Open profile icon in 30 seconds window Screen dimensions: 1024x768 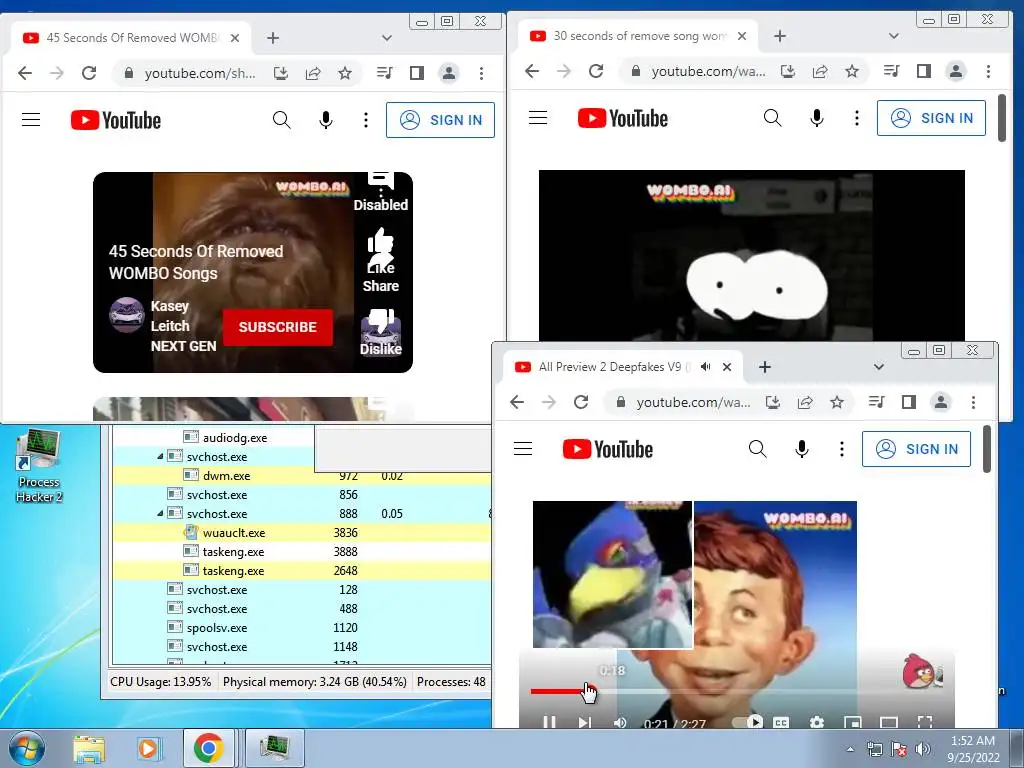(x=955, y=71)
